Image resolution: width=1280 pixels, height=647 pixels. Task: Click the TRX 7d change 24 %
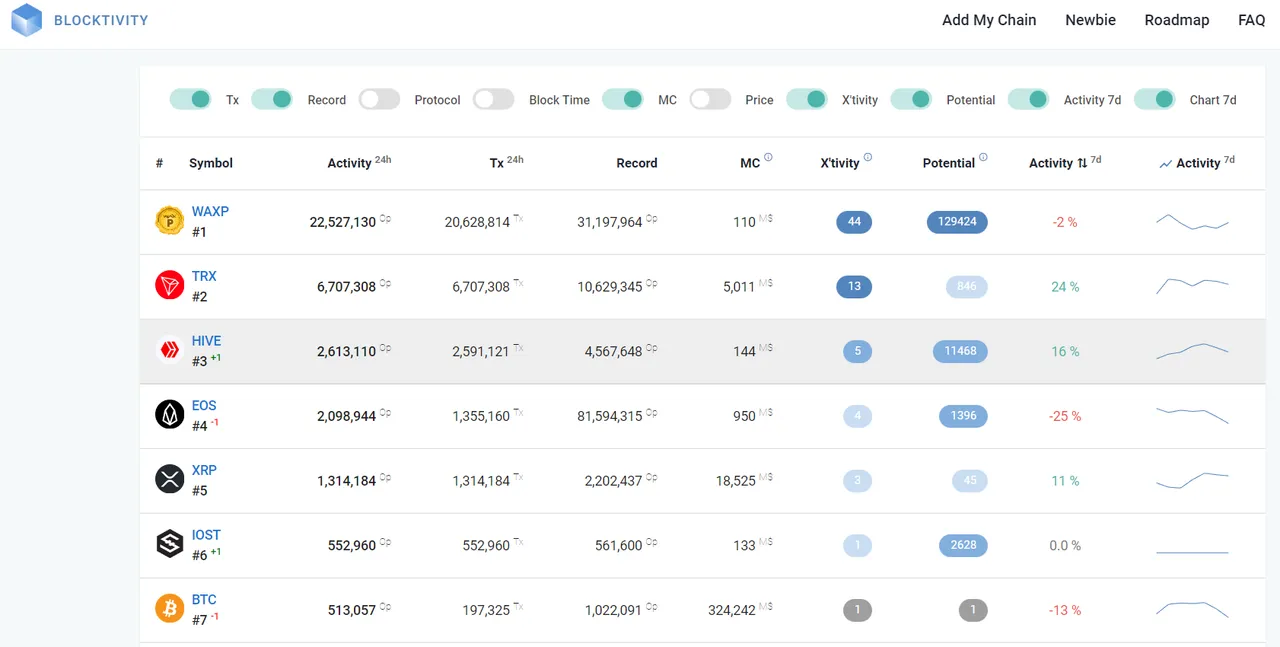coord(1065,287)
